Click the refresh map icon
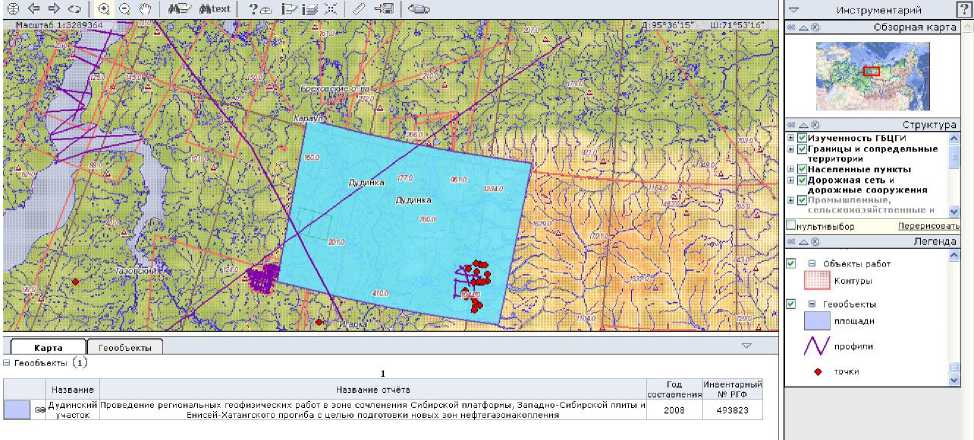Image resolution: width=974 pixels, height=440 pixels. [x=74, y=9]
